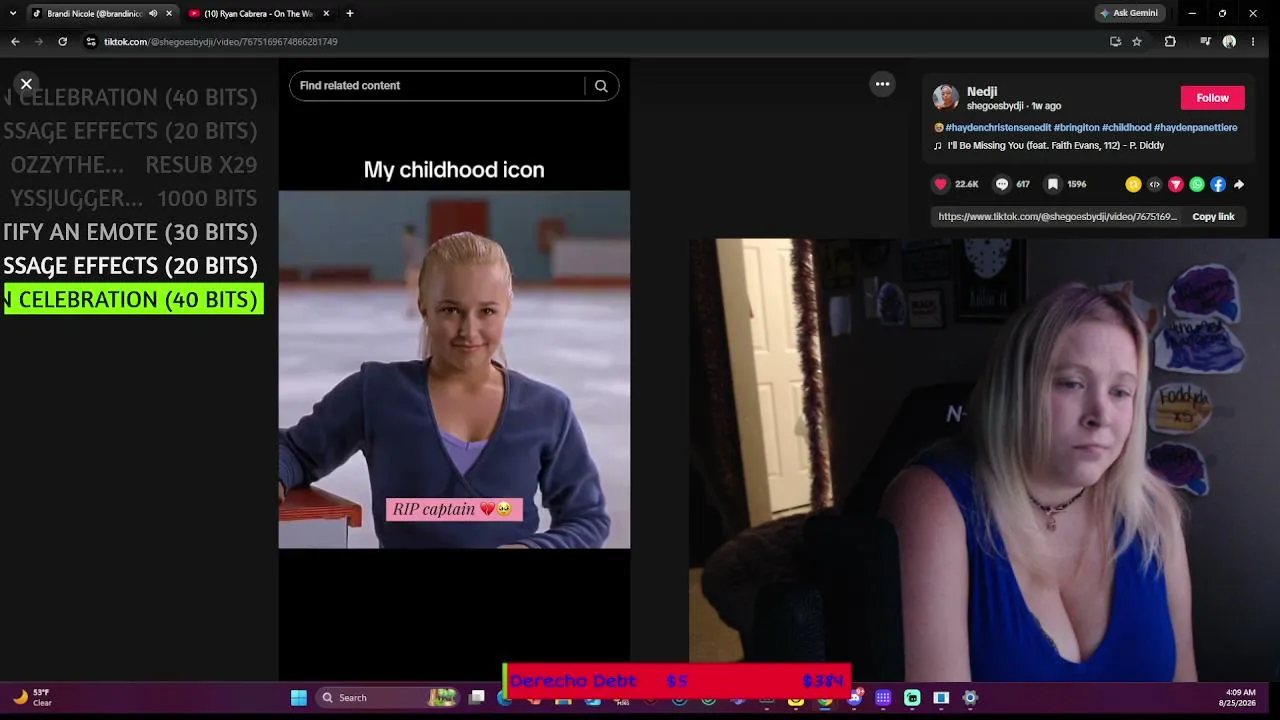Save video with the bookmark icon

coord(1053,184)
